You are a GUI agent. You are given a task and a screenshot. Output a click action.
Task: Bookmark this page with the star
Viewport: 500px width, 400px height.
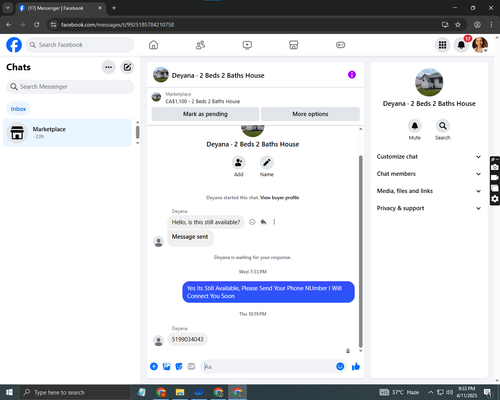[x=458, y=25]
